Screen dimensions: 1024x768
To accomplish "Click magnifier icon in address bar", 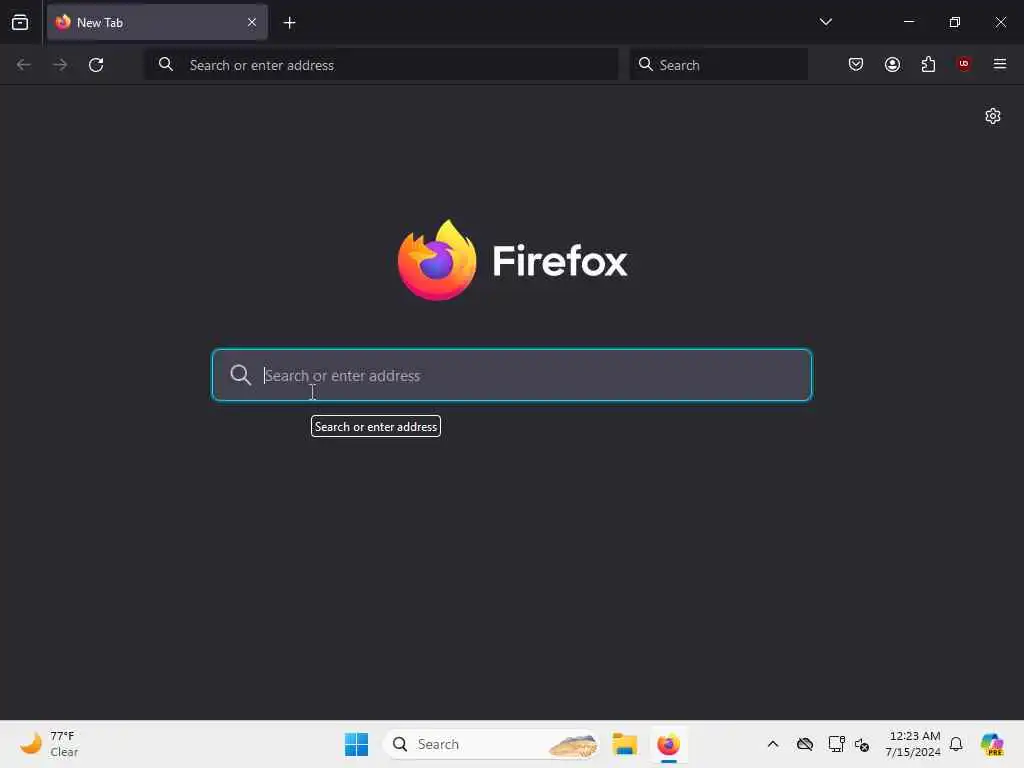I will (166, 64).
